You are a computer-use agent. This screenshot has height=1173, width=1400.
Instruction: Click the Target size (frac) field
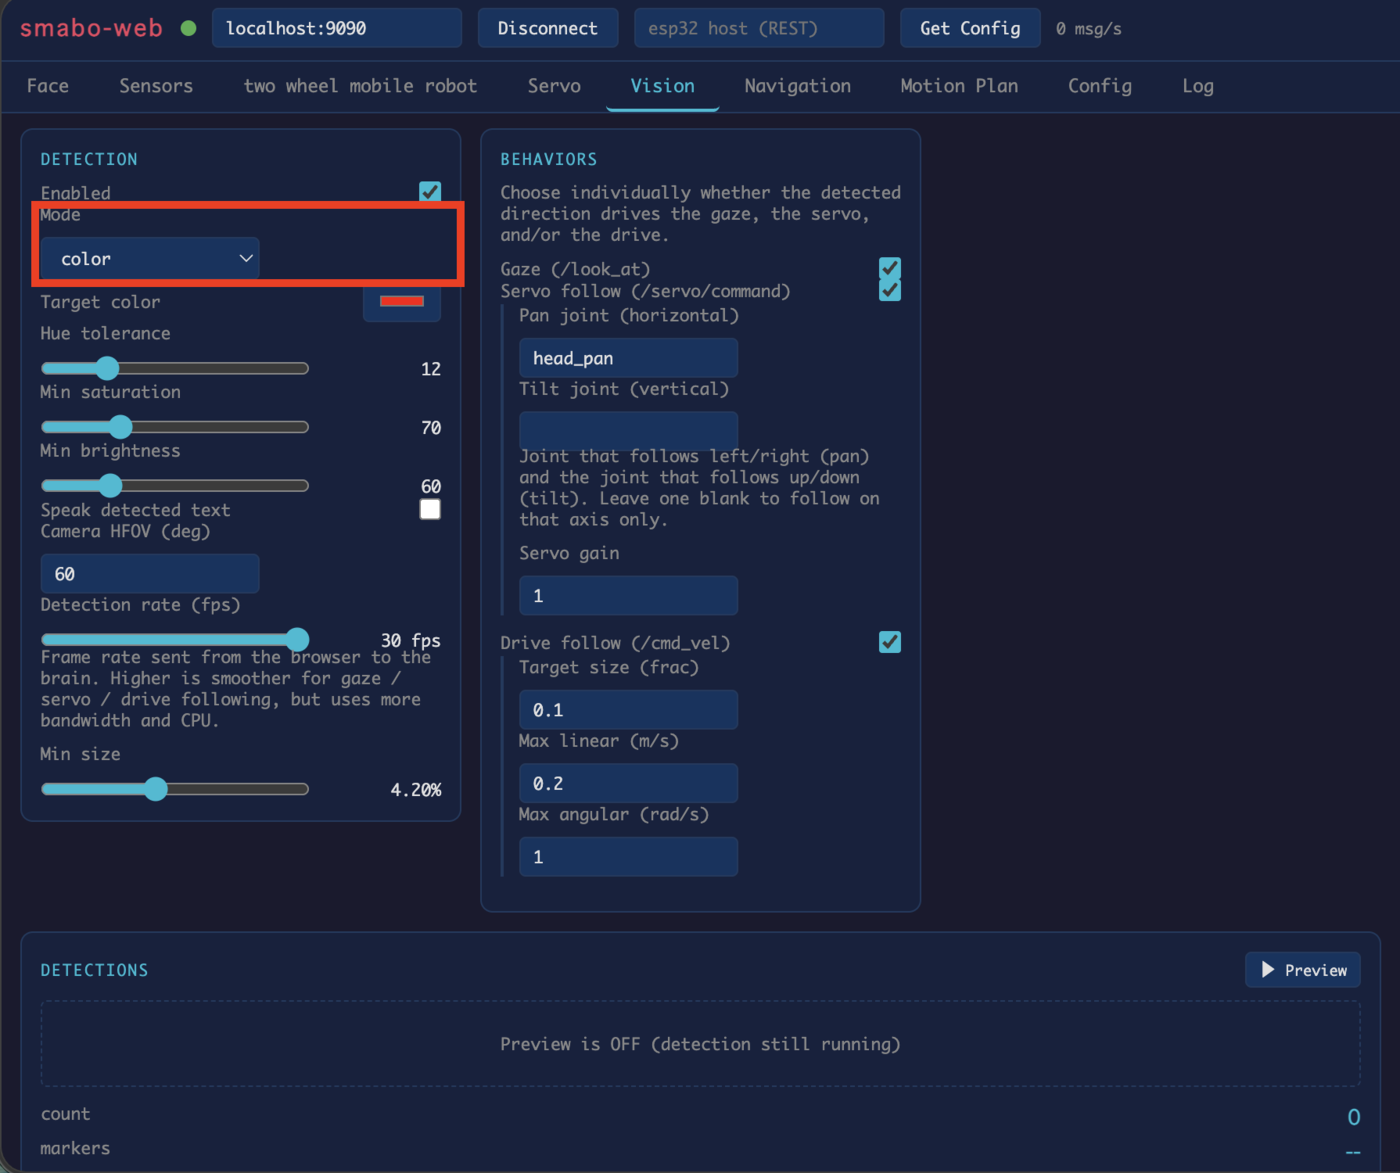coord(628,710)
